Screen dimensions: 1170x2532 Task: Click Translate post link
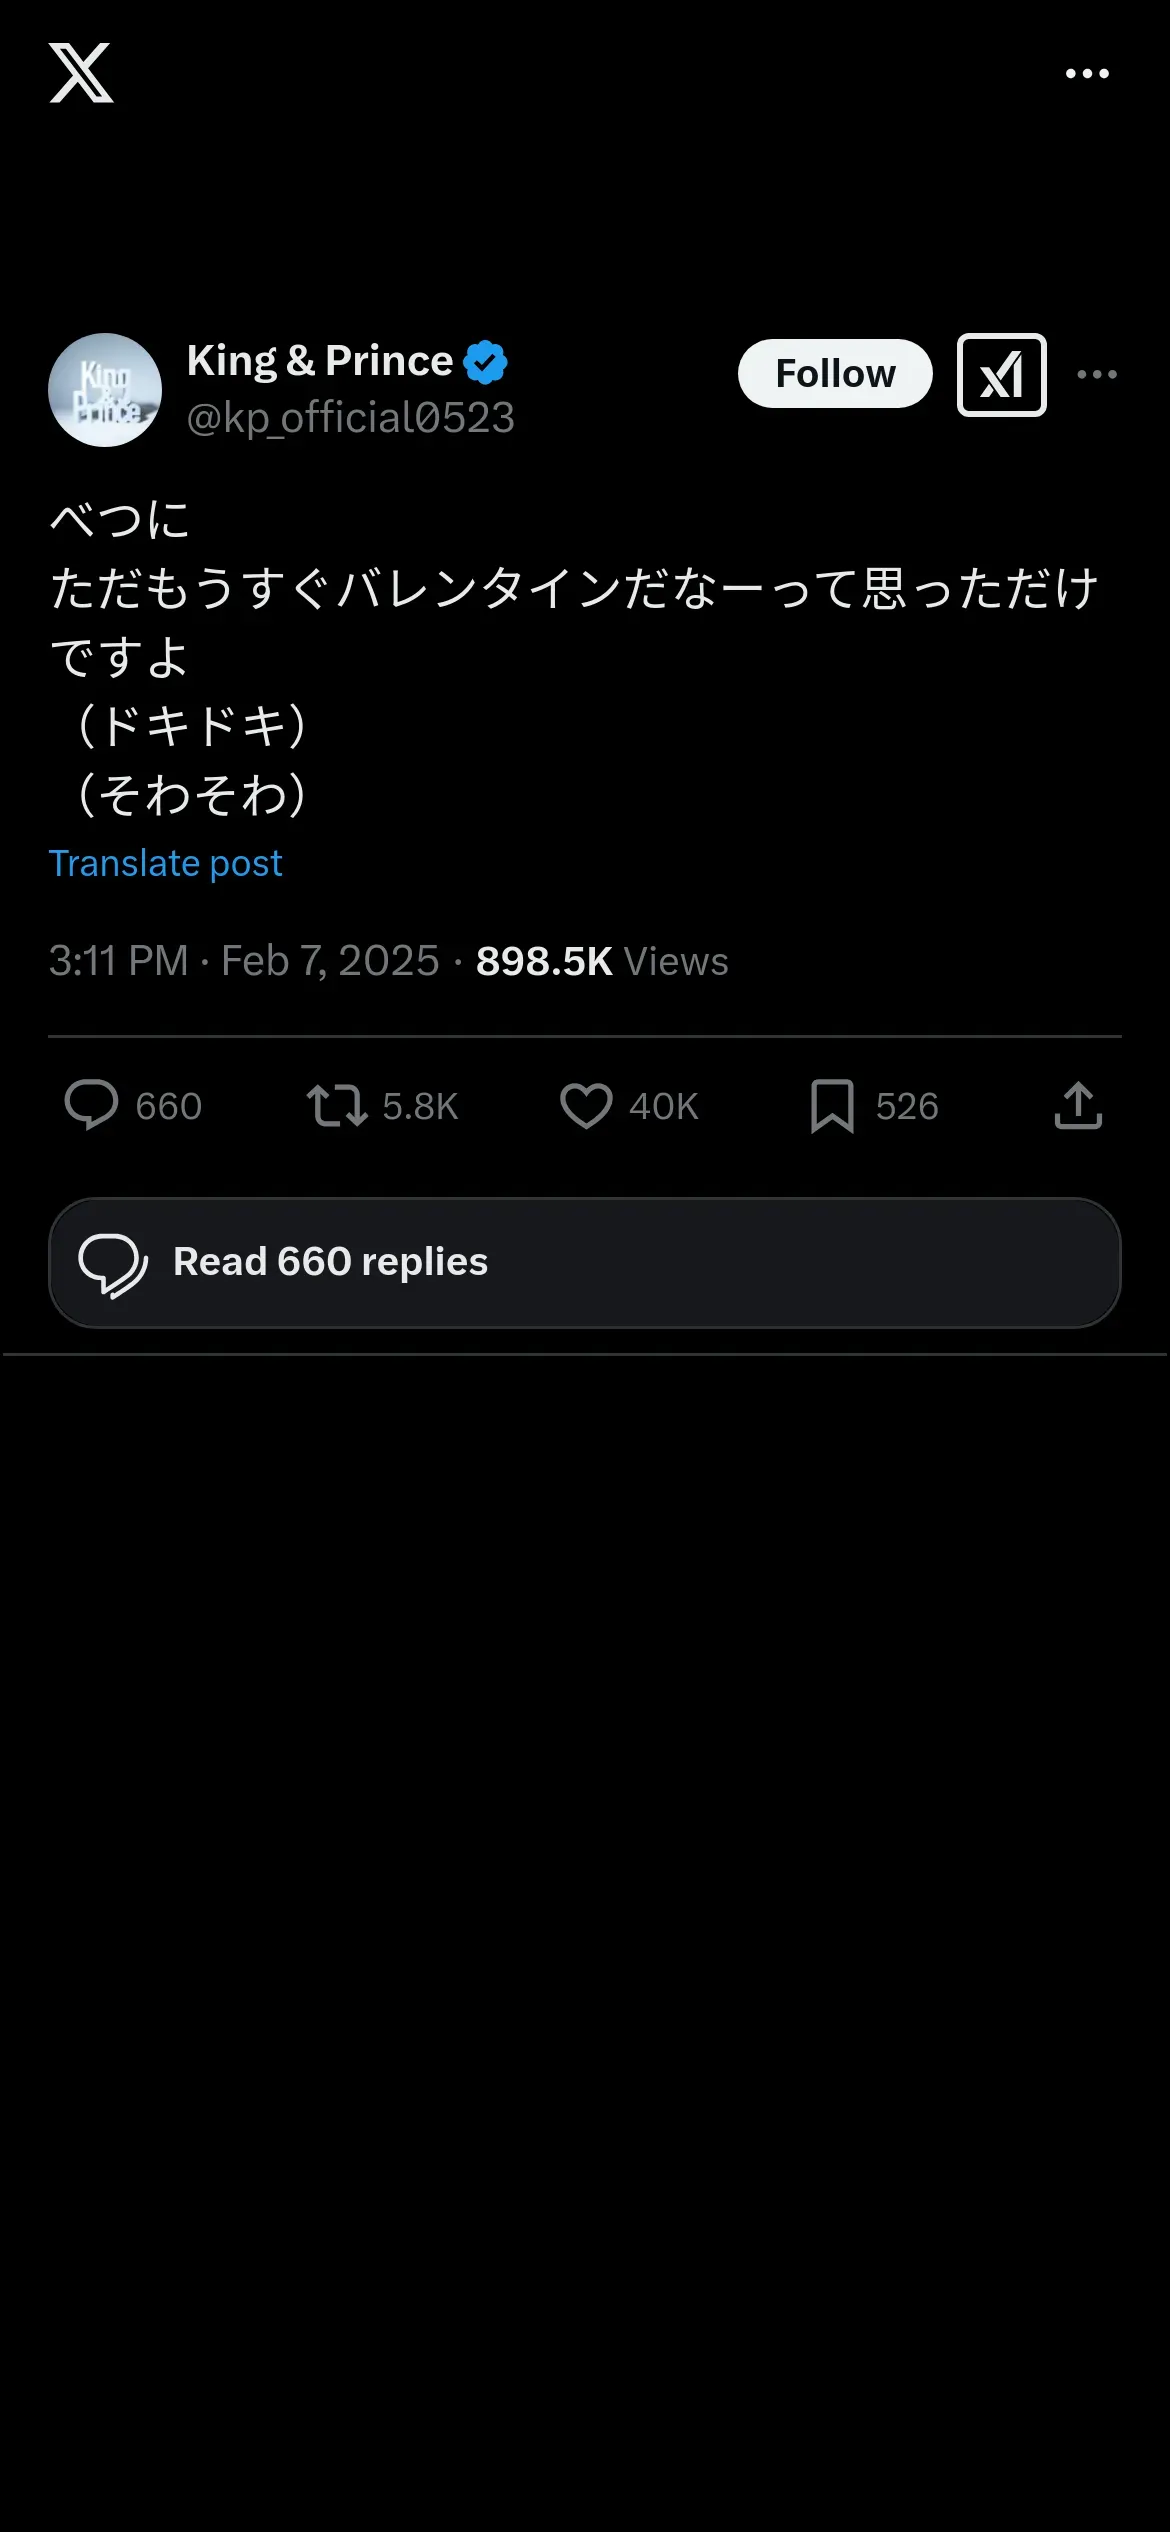(166, 863)
